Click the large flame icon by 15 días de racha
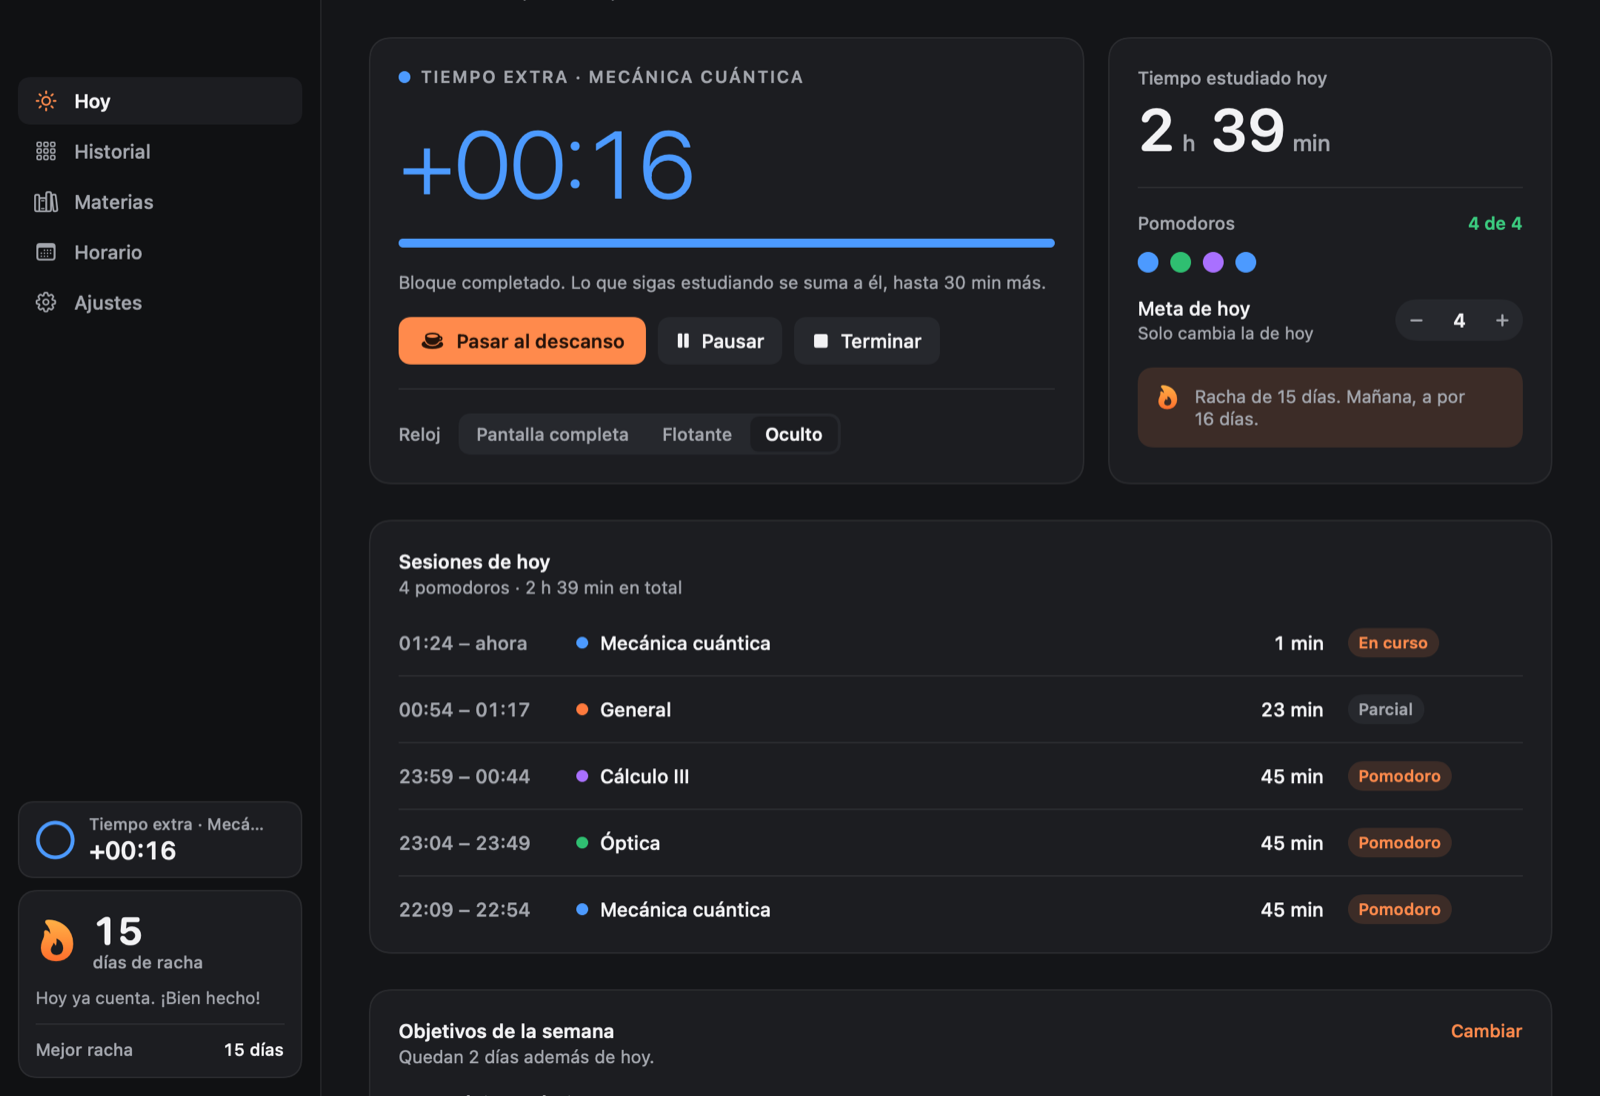Viewport: 1600px width, 1096px height. (x=57, y=940)
